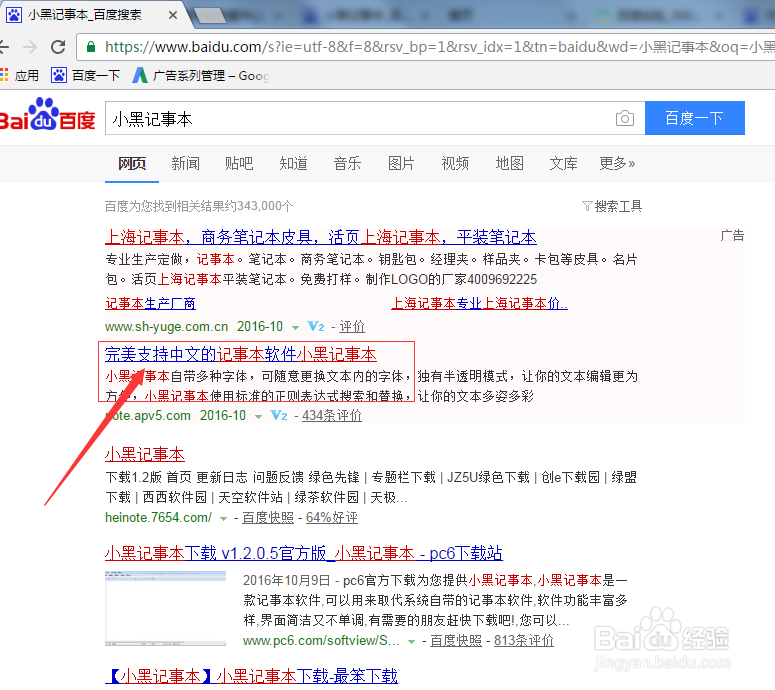Click the camera image search icon
Viewport: 775px width, 690px height.
pyautogui.click(x=625, y=119)
